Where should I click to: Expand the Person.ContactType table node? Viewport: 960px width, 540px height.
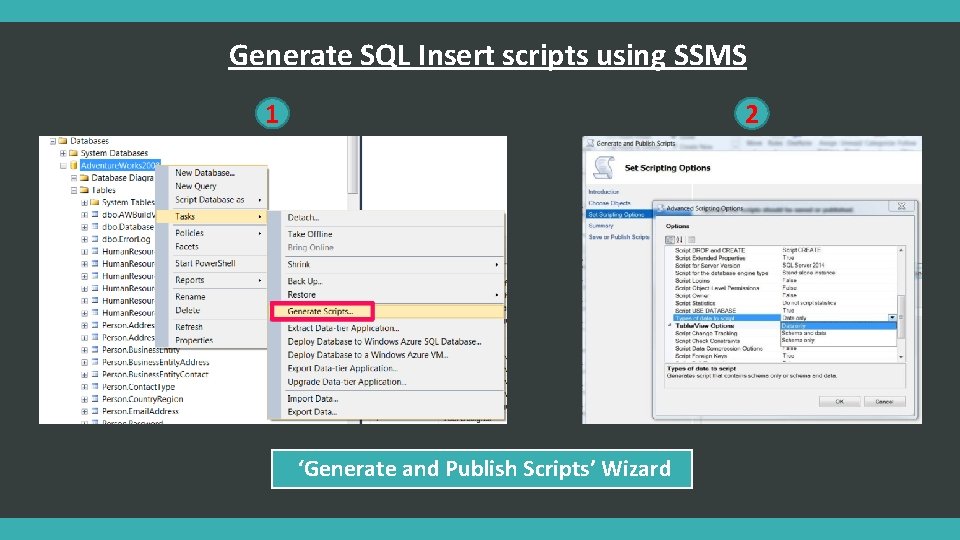[84, 386]
